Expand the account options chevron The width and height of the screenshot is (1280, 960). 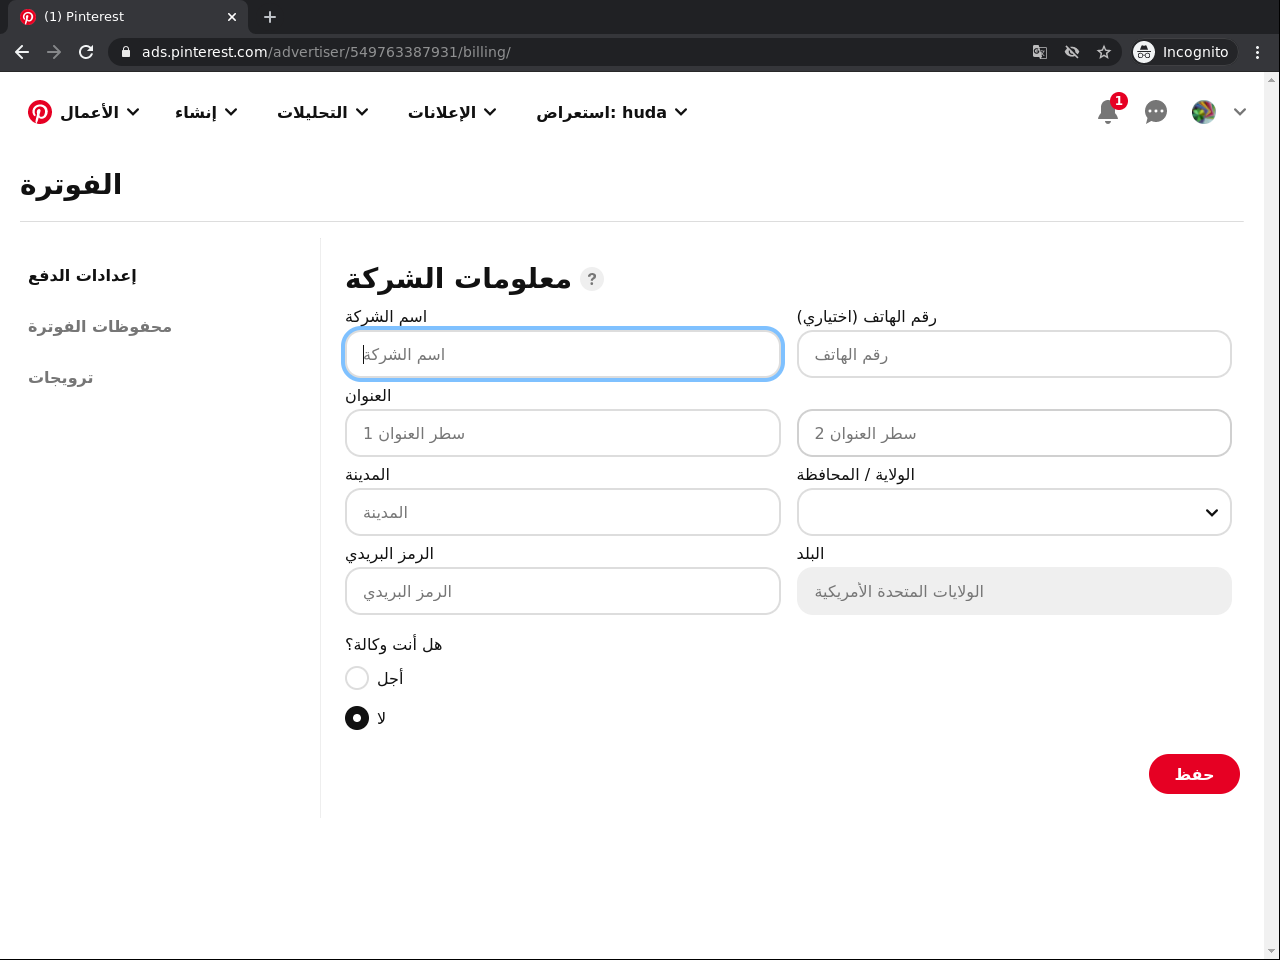pyautogui.click(x=1240, y=112)
